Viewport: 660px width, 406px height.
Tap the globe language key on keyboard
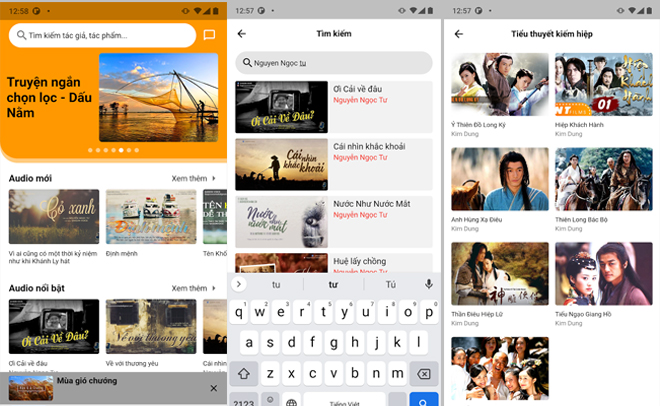click(291, 401)
